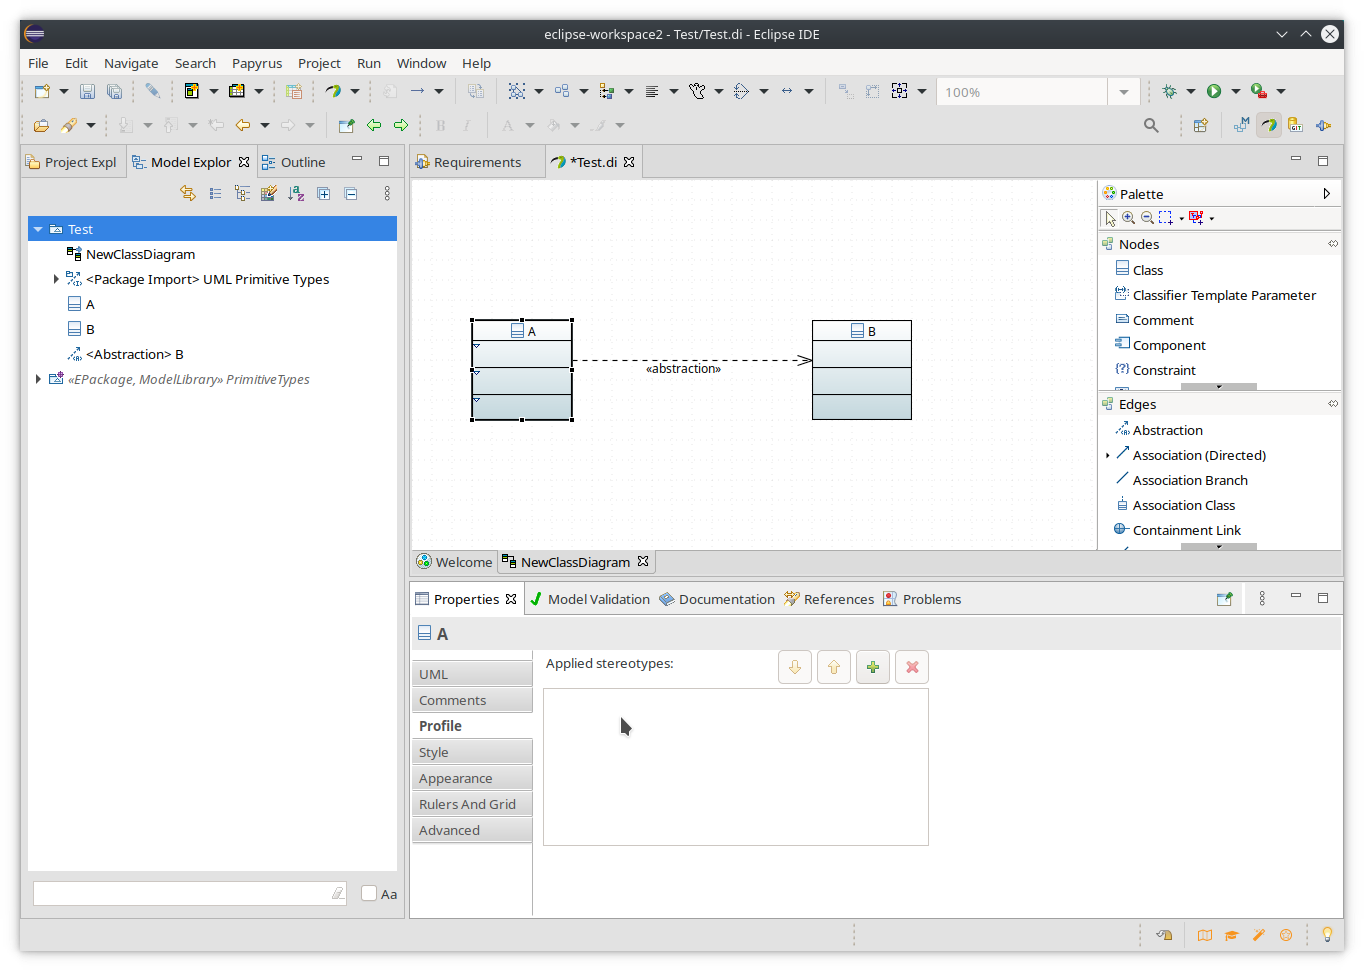Click the abstraction label on the diagram edge

683,369
